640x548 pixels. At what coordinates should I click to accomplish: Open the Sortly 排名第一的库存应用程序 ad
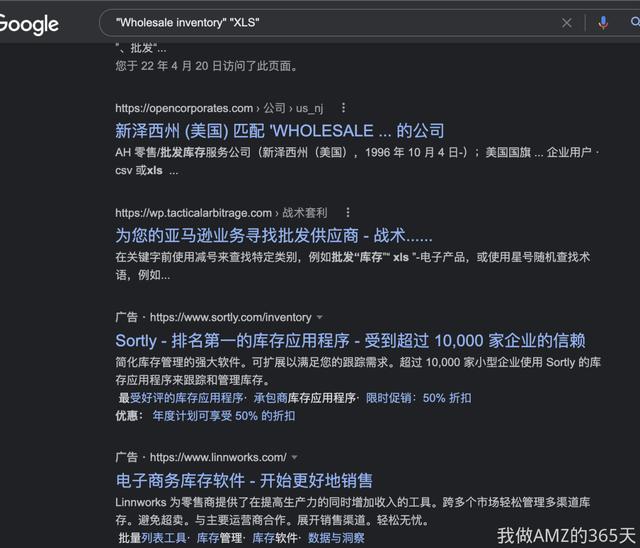tap(350, 340)
